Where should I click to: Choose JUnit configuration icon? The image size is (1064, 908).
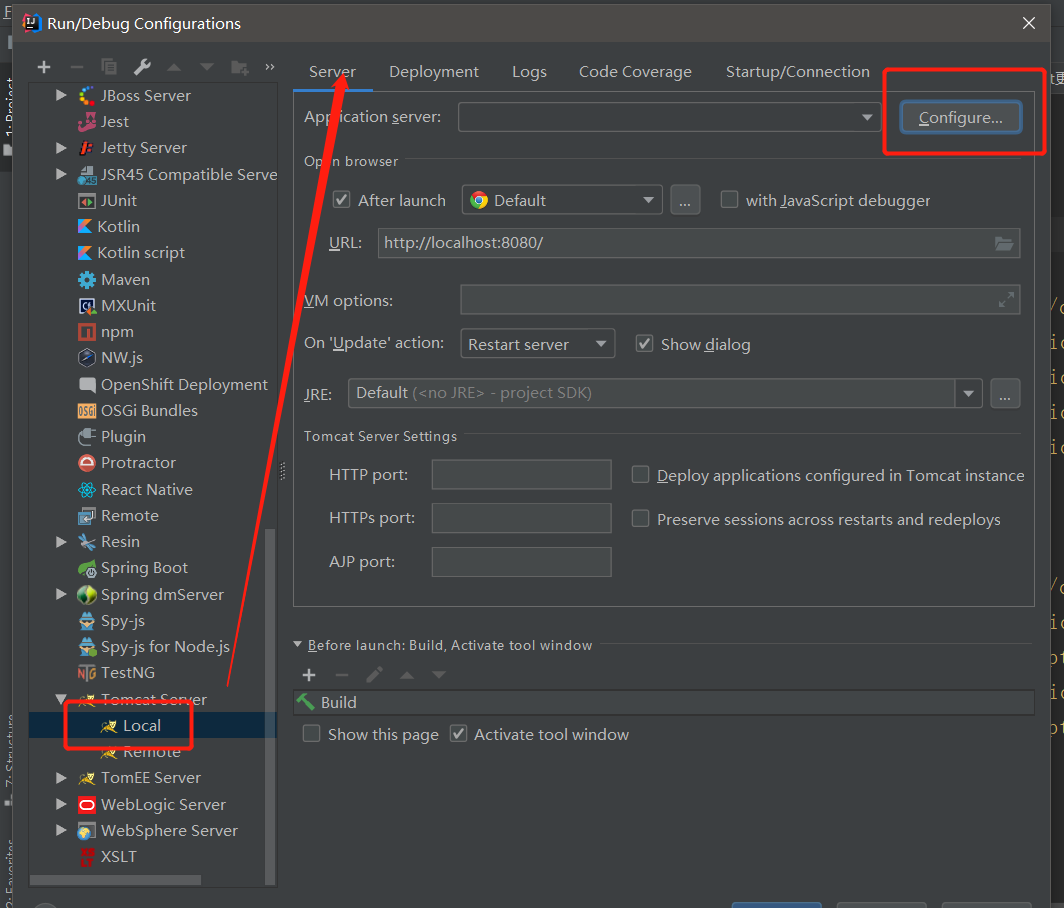coord(87,201)
